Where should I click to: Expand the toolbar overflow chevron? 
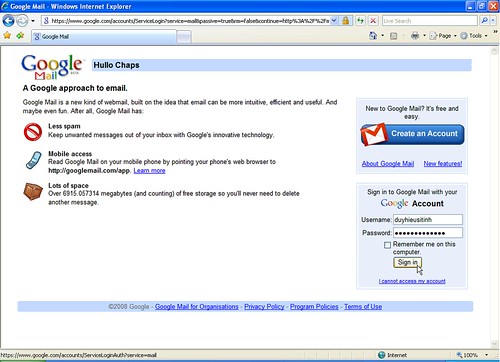pos(495,31)
